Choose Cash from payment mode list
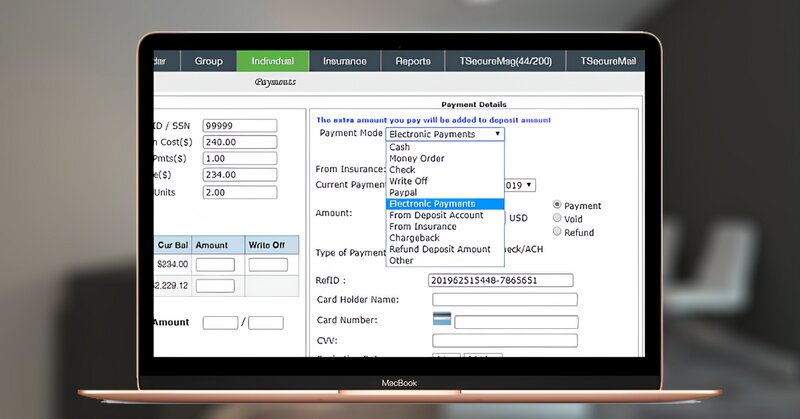Image resolution: width=800 pixels, height=419 pixels. pos(445,147)
